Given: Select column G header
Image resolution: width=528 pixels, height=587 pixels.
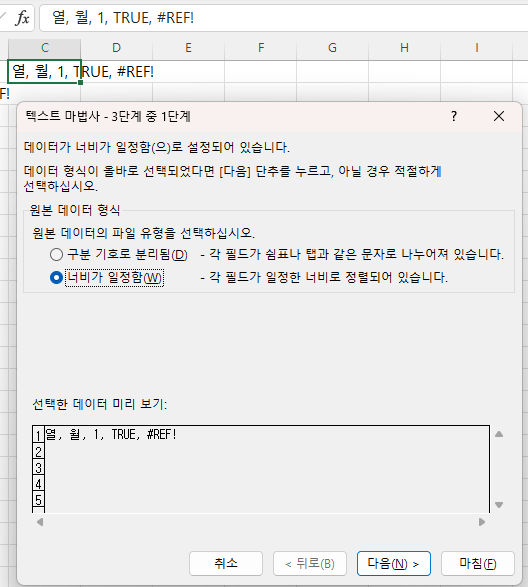Looking at the screenshot, I should coord(333,48).
